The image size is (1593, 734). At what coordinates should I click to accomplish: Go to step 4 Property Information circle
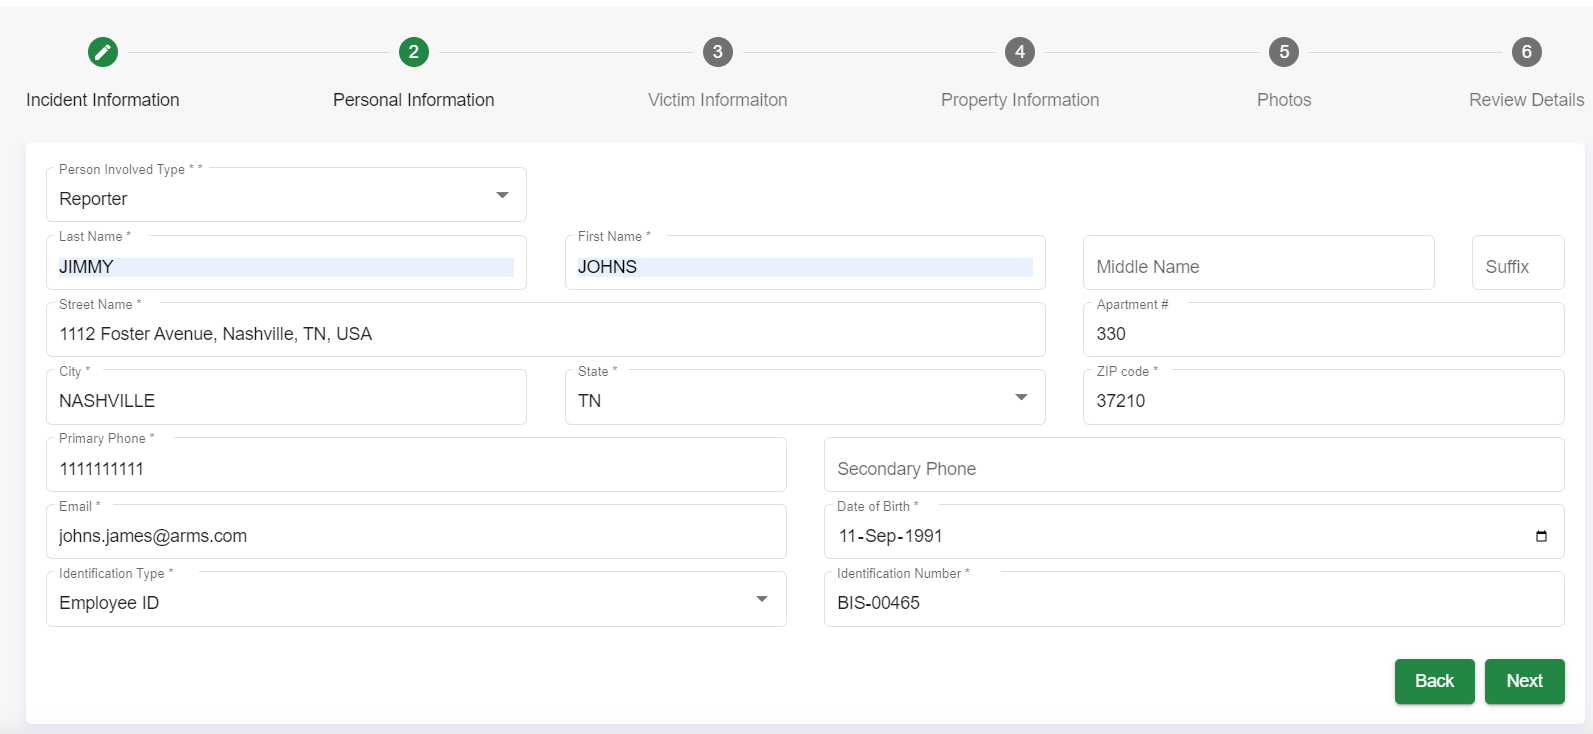pos(1020,52)
